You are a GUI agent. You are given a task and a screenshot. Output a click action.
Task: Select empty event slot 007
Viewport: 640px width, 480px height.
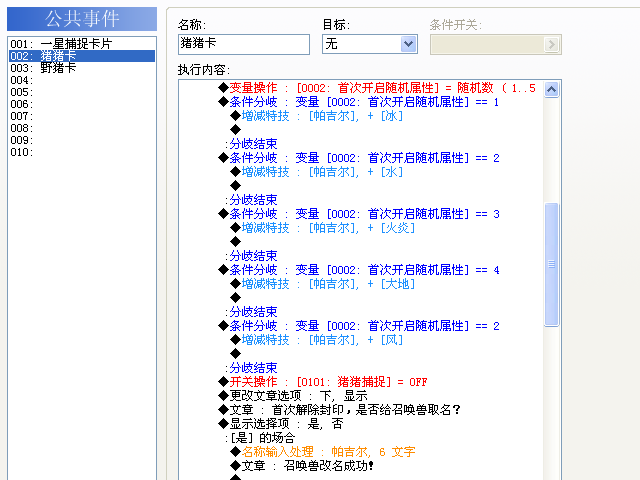tap(82, 116)
